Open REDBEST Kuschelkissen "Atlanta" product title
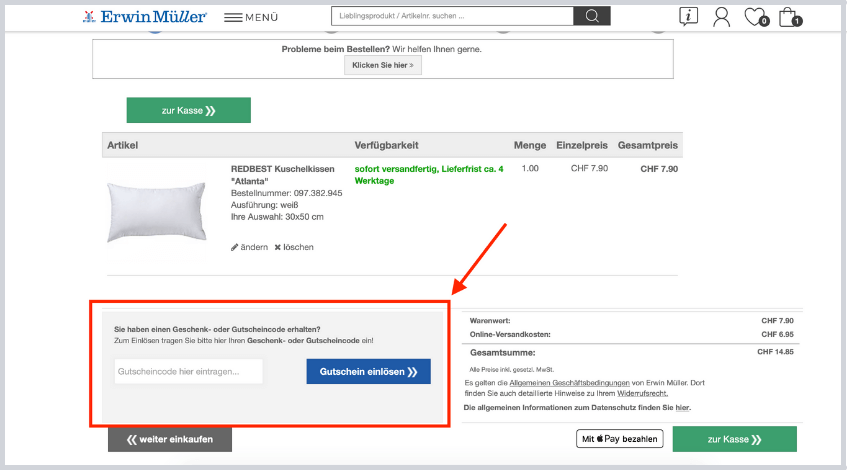Viewport: 847px width, 470px height. point(283,175)
